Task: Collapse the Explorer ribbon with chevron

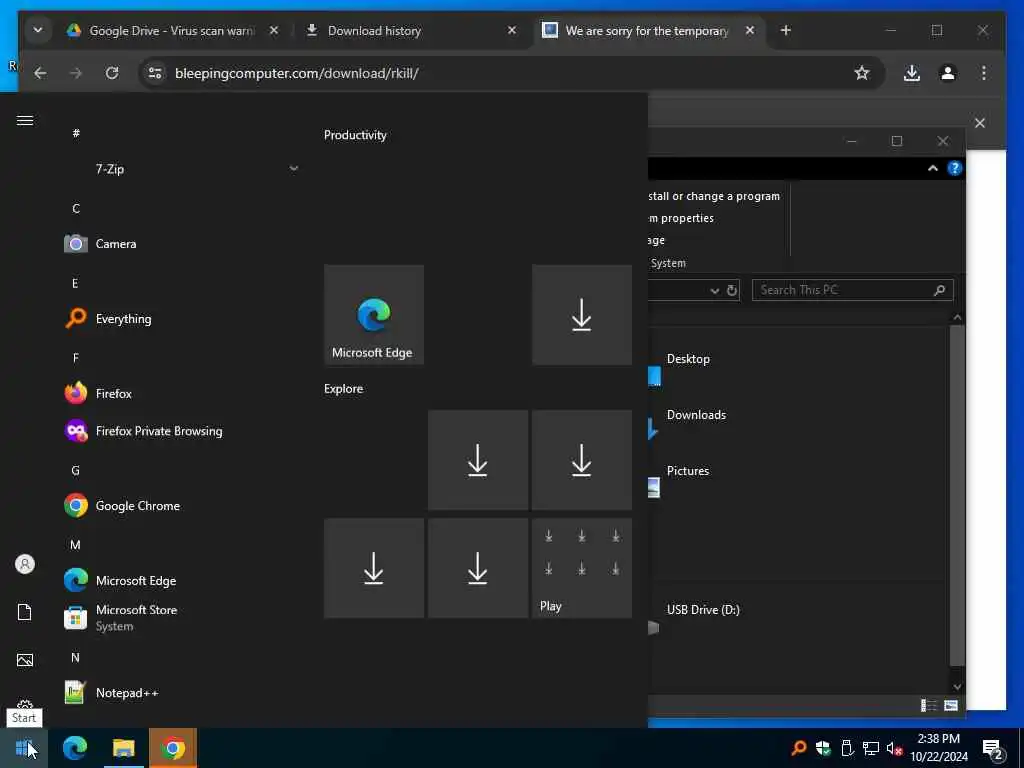Action: (933, 168)
